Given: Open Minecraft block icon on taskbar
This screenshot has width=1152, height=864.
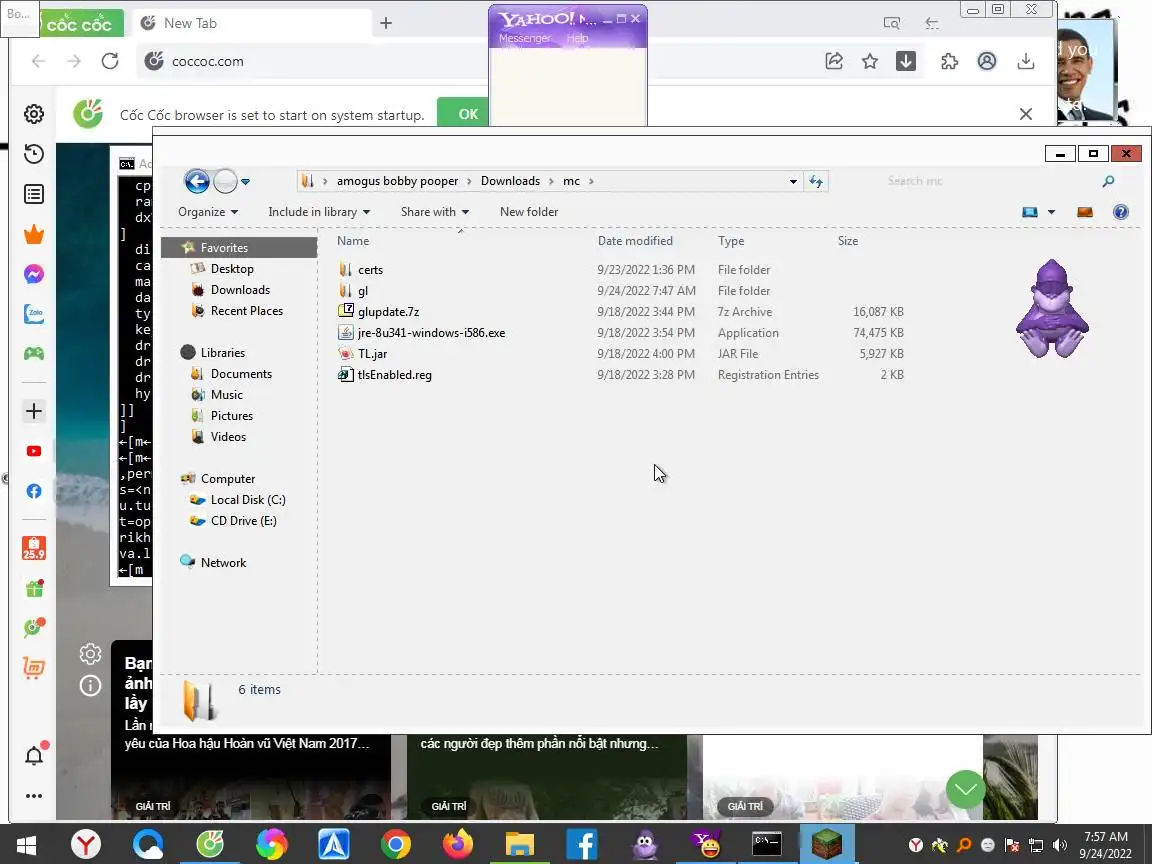Looking at the screenshot, I should point(827,844).
